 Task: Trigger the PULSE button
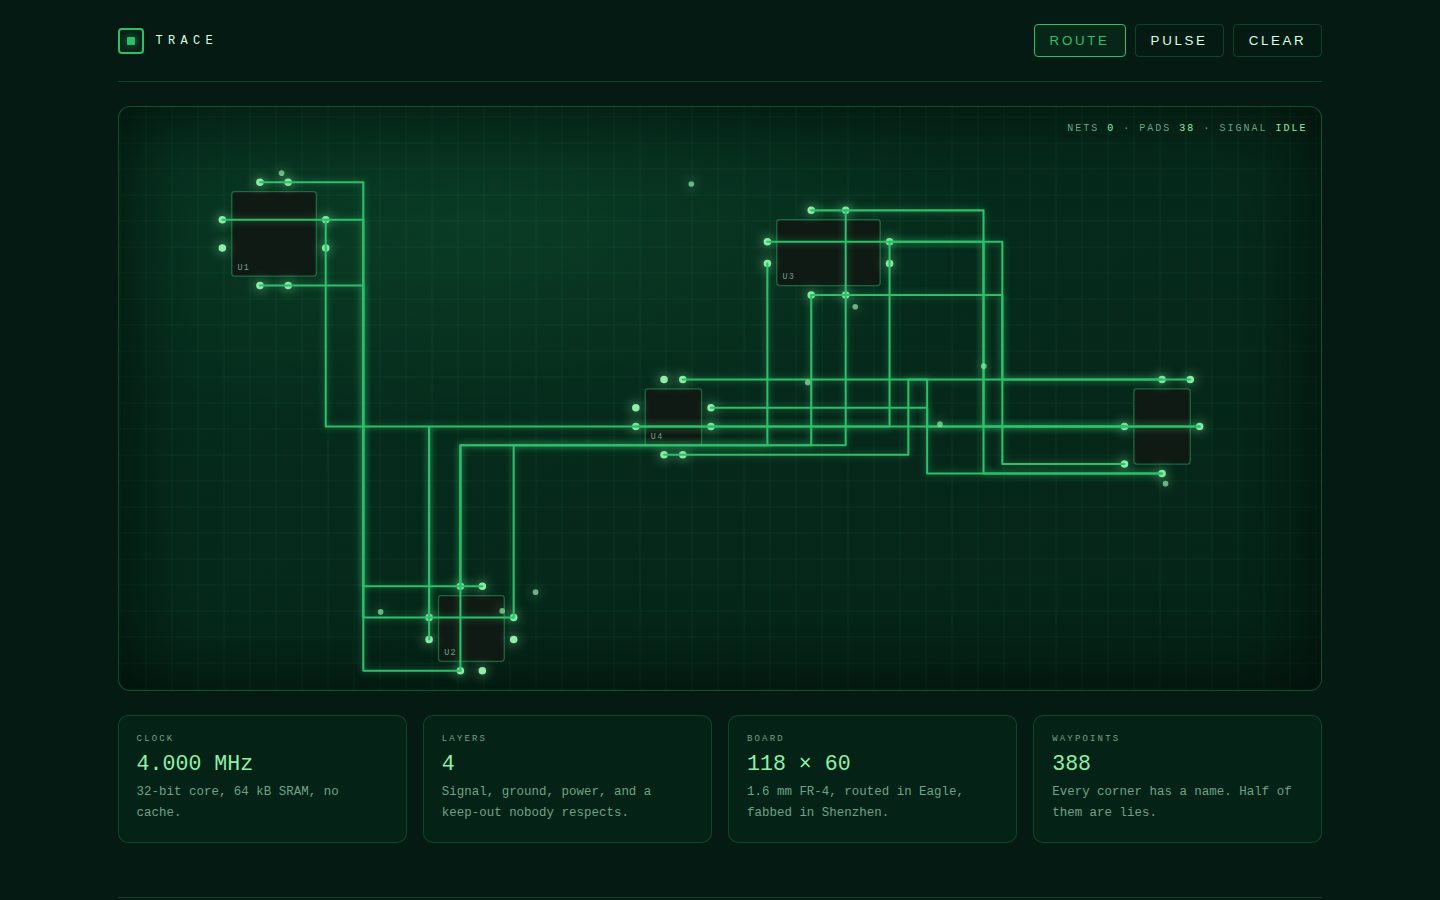1179,41
